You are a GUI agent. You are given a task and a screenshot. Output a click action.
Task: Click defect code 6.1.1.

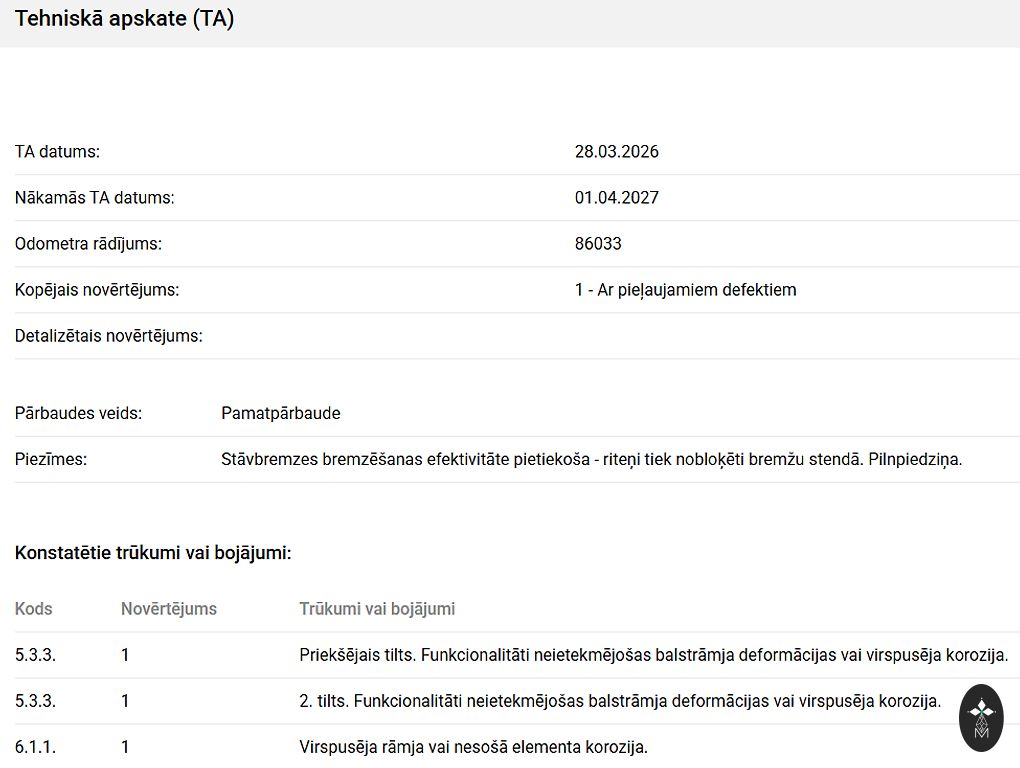[x=35, y=747]
